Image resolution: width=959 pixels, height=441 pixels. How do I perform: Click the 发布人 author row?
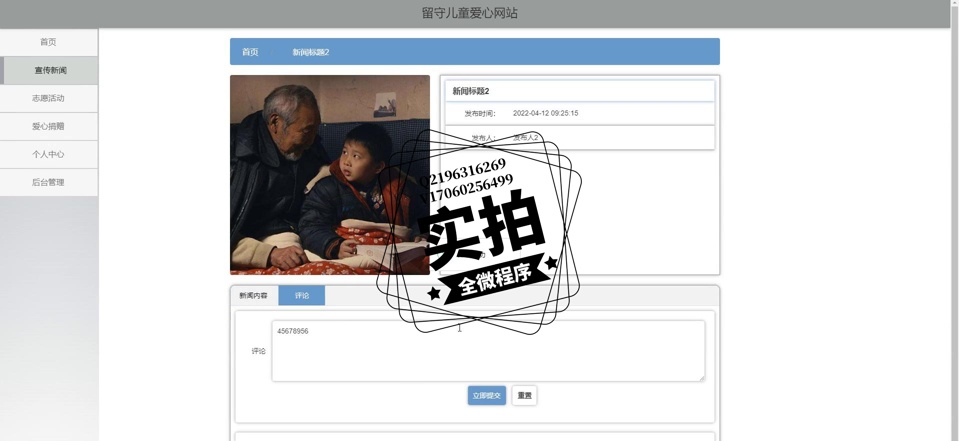tap(579, 137)
